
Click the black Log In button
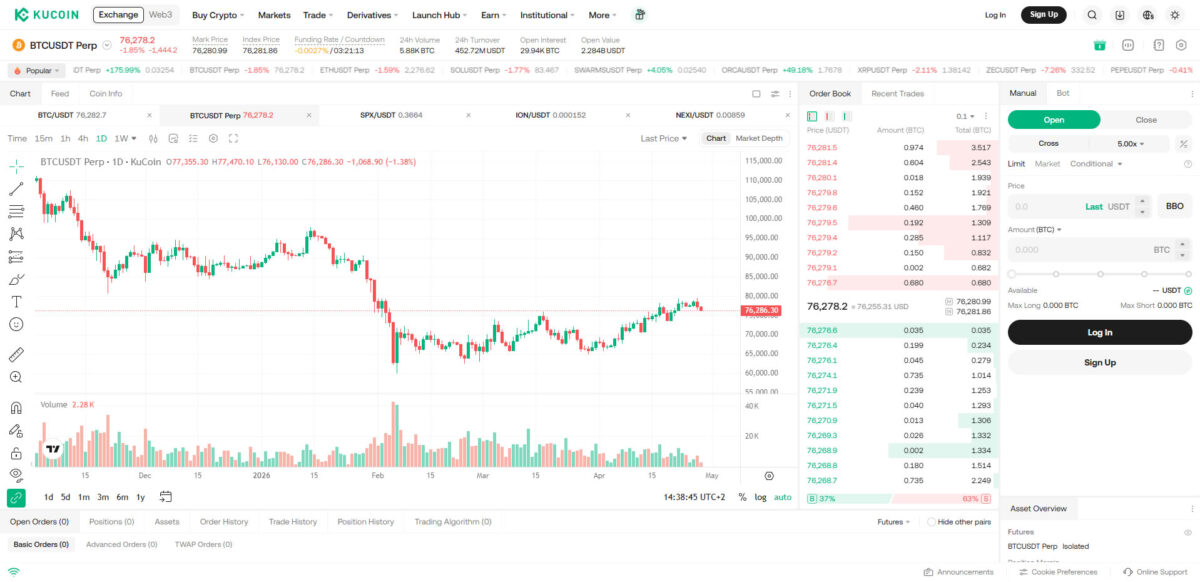click(1099, 332)
